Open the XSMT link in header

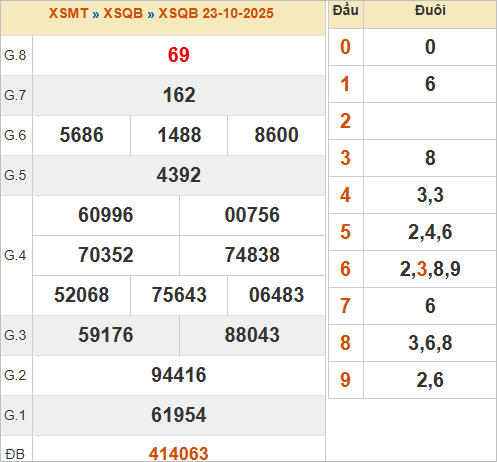pos(68,13)
